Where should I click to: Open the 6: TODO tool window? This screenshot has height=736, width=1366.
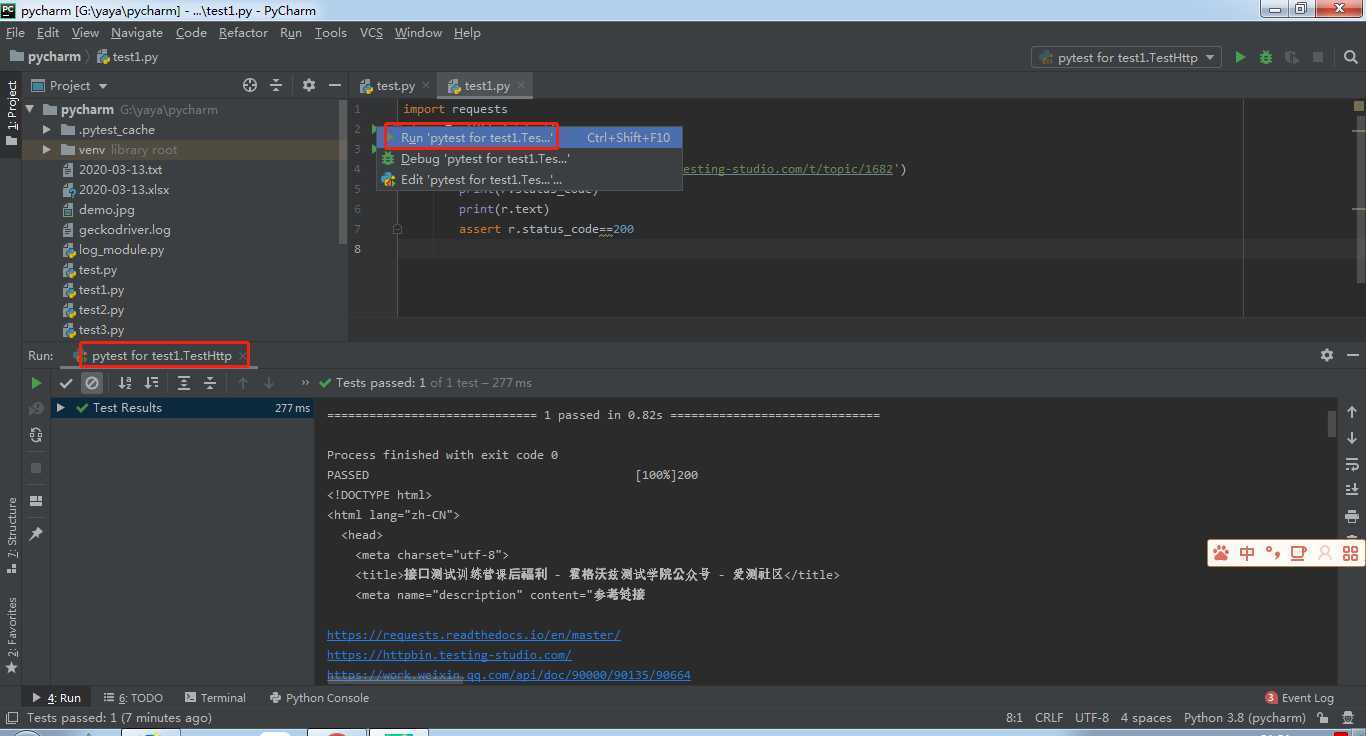tap(132, 698)
